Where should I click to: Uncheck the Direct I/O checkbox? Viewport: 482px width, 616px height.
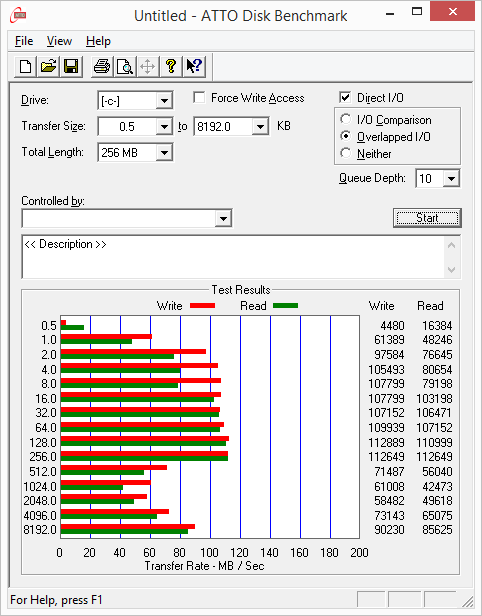tap(345, 97)
